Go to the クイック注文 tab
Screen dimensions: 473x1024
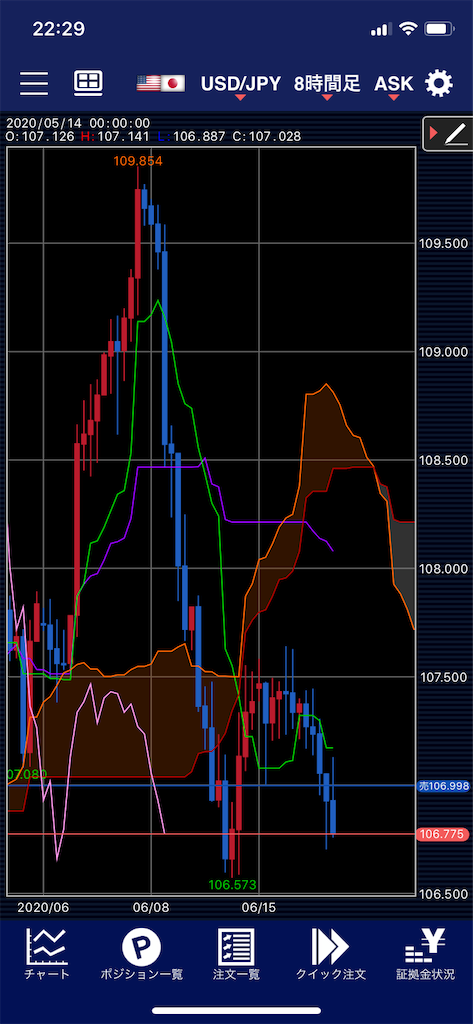331,954
